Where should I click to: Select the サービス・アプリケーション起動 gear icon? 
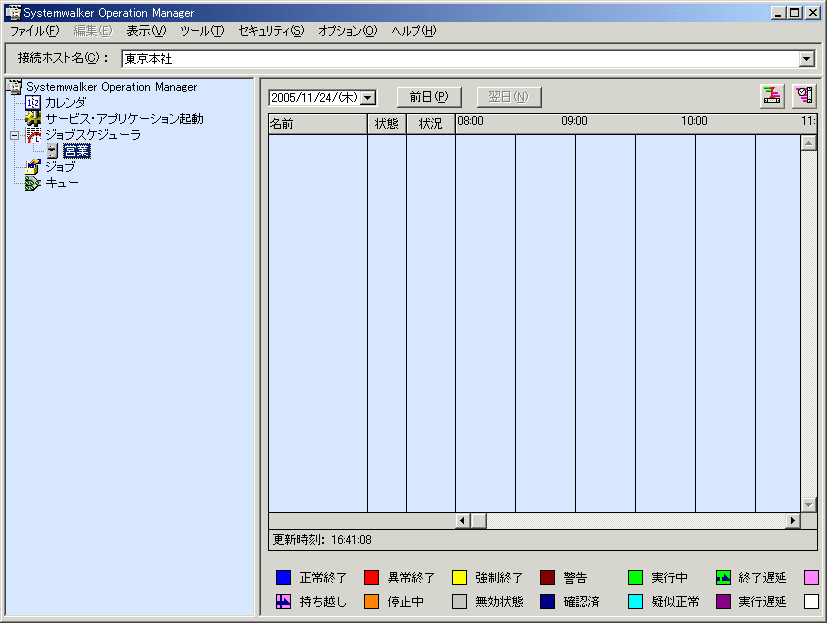(33, 119)
